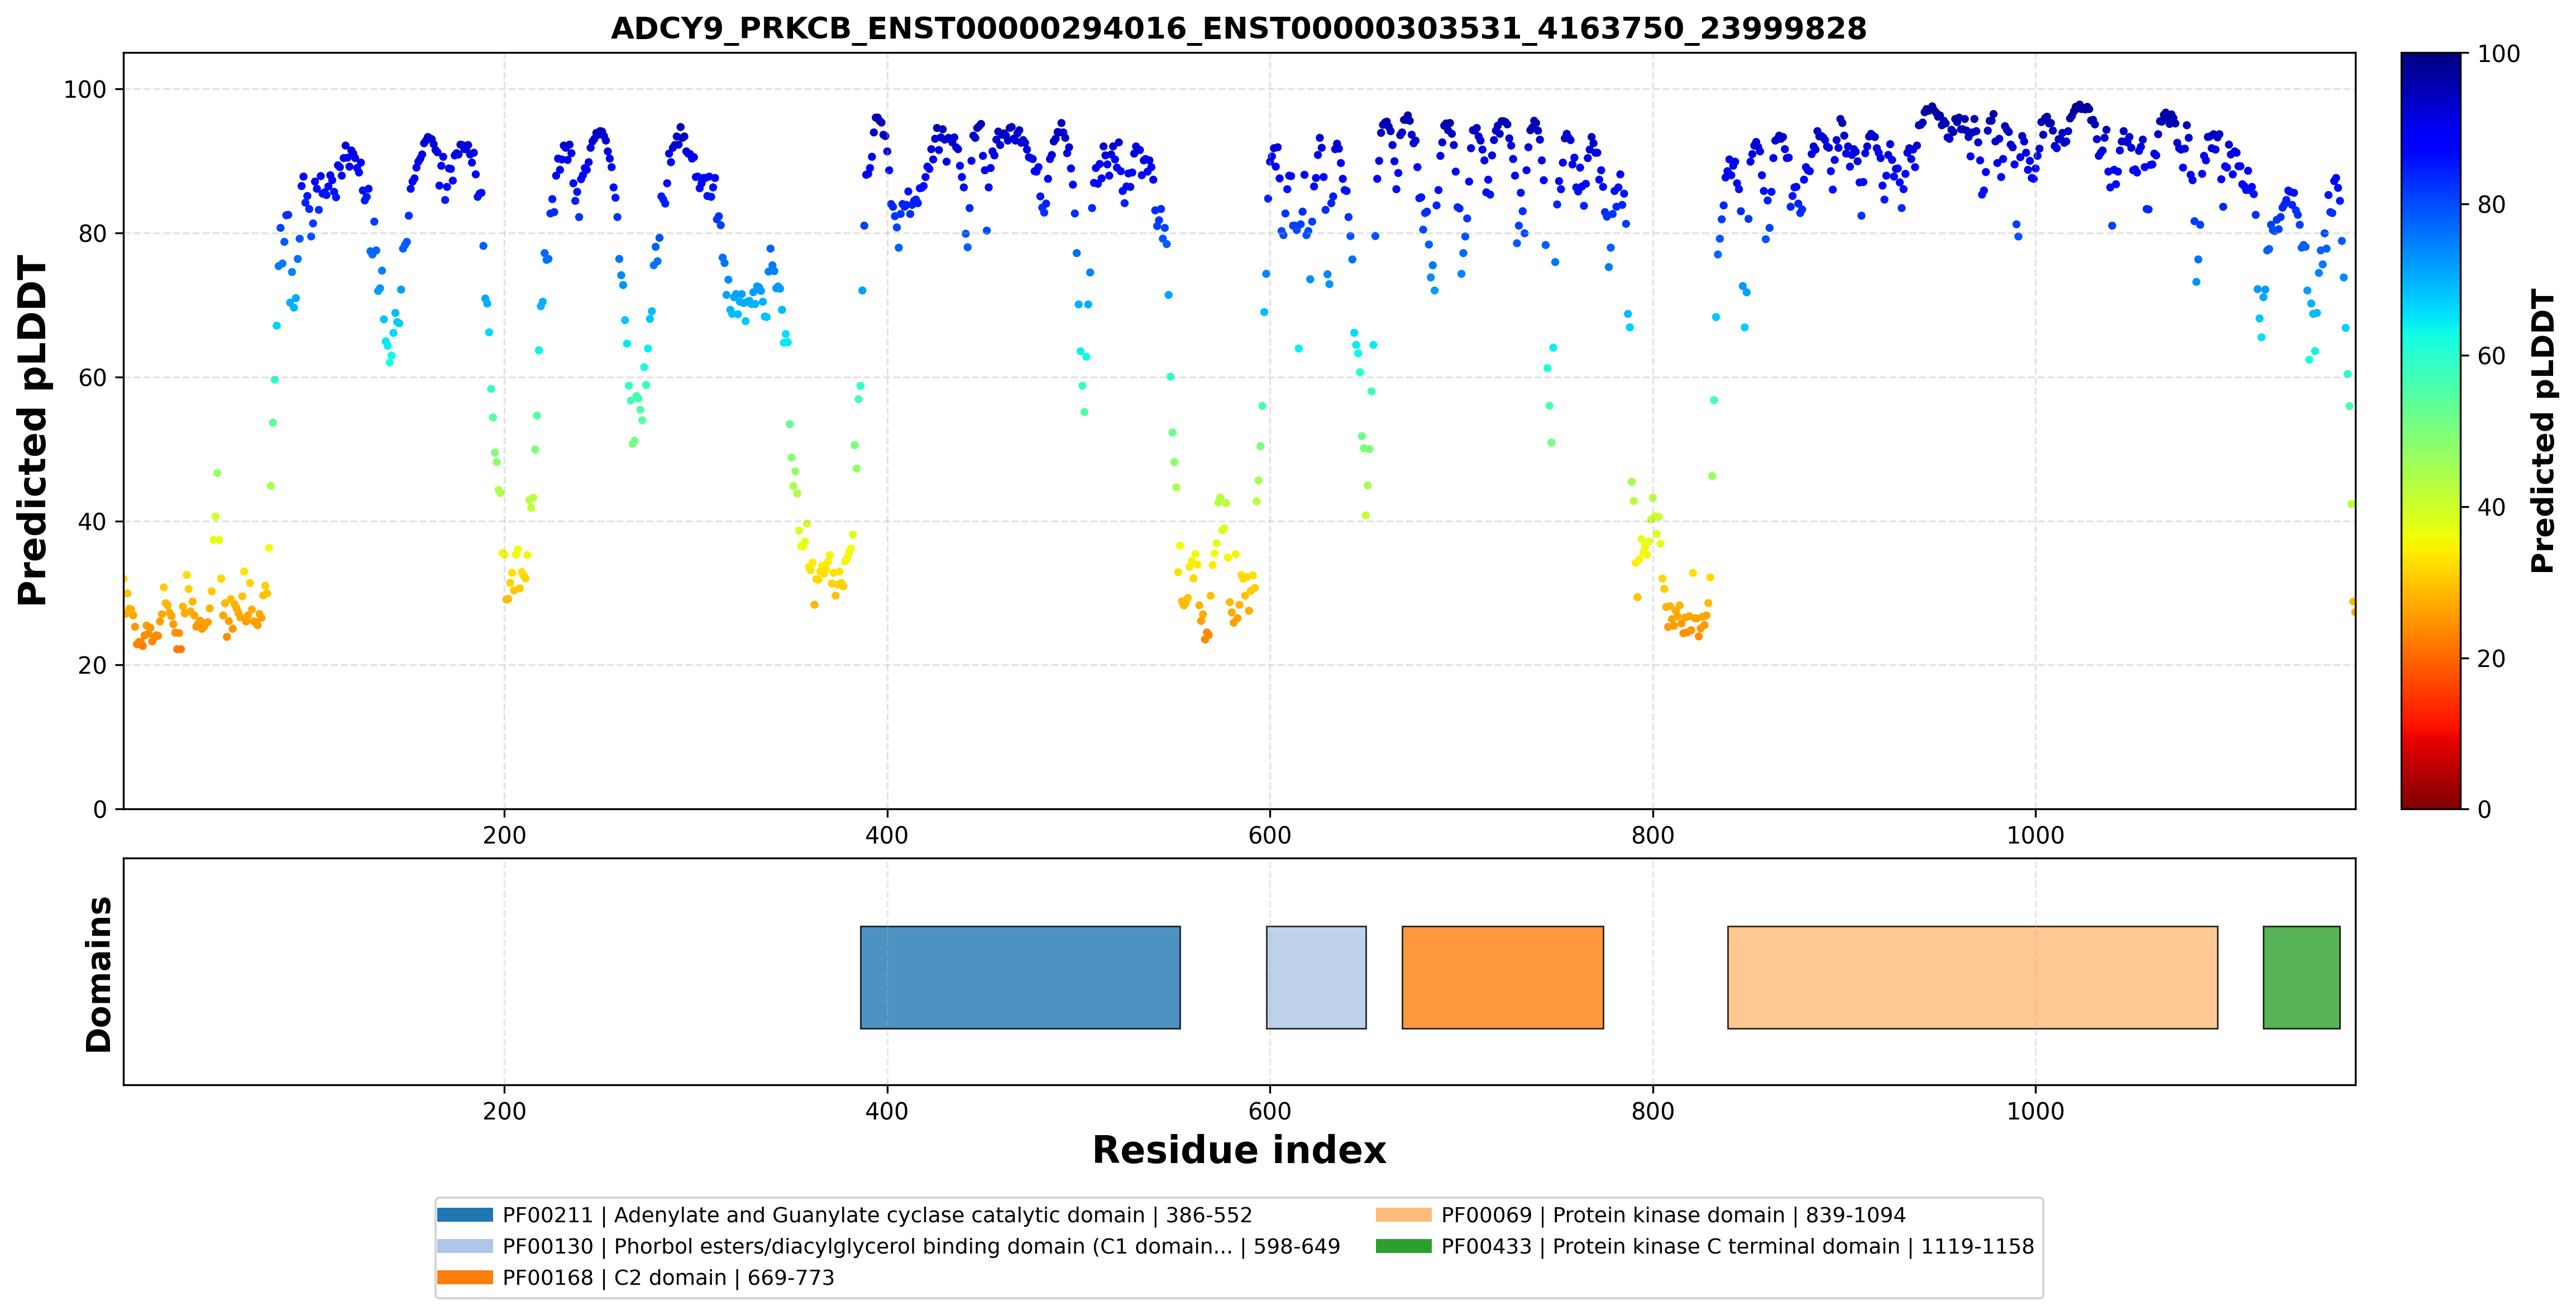Click the left Predicted pLDDT axis label
Image resolution: width=2576 pixels, height=1315 pixels.
click(33, 431)
